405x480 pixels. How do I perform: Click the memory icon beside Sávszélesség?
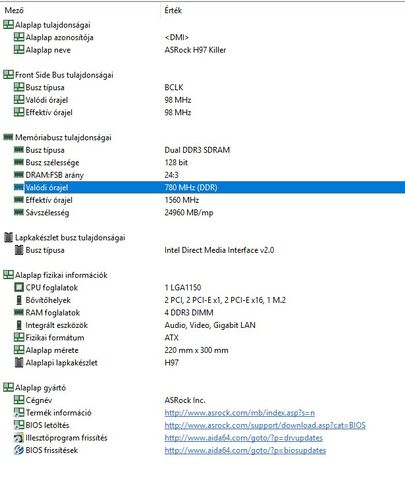(19, 212)
